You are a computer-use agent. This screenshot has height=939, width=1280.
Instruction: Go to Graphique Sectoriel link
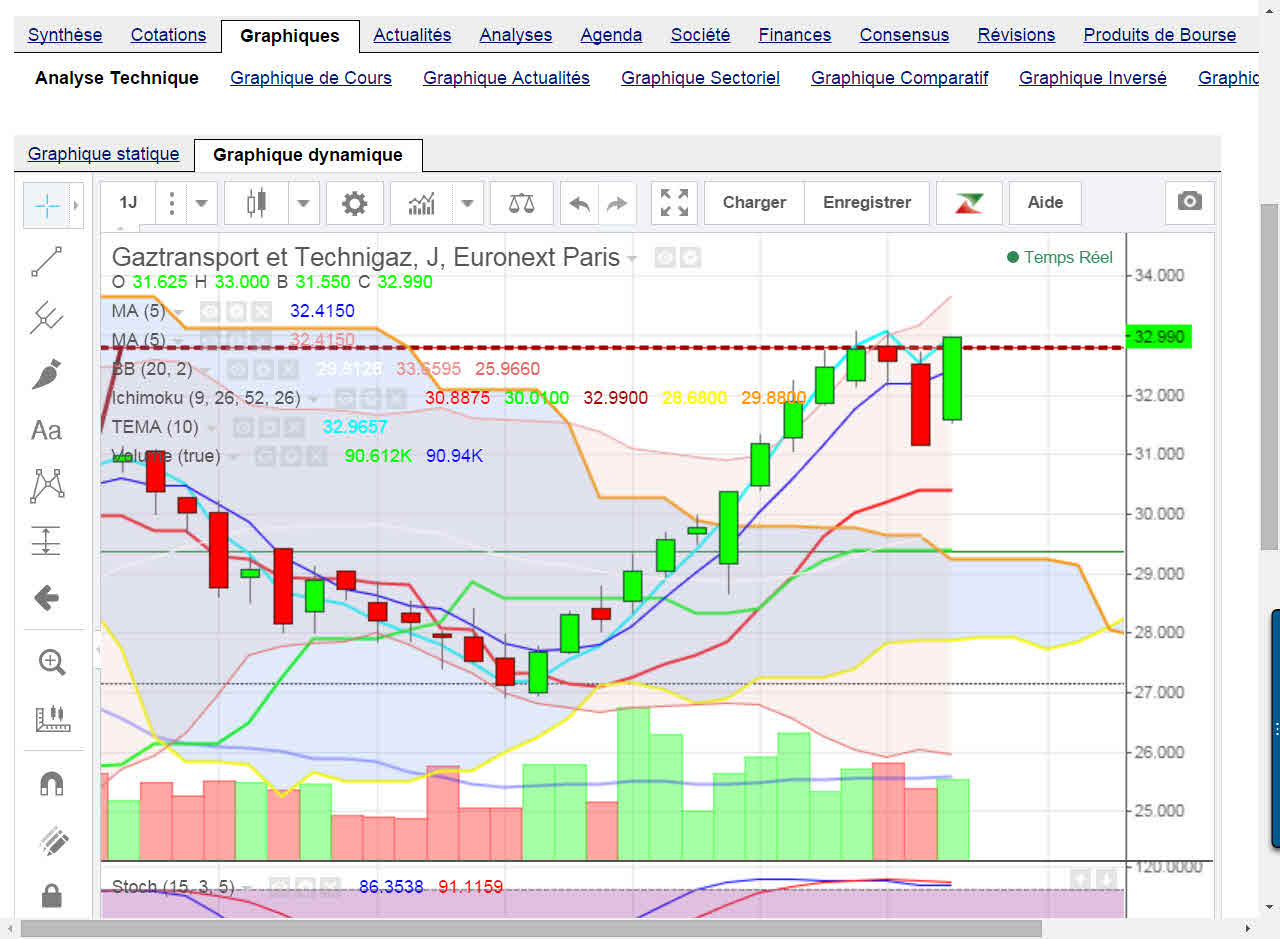[700, 78]
